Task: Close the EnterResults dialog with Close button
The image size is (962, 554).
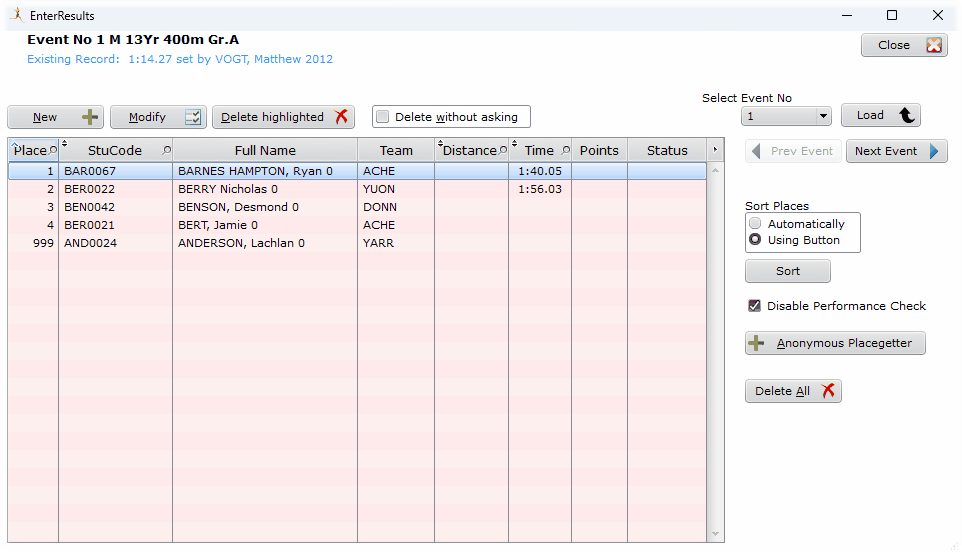Action: click(x=904, y=45)
